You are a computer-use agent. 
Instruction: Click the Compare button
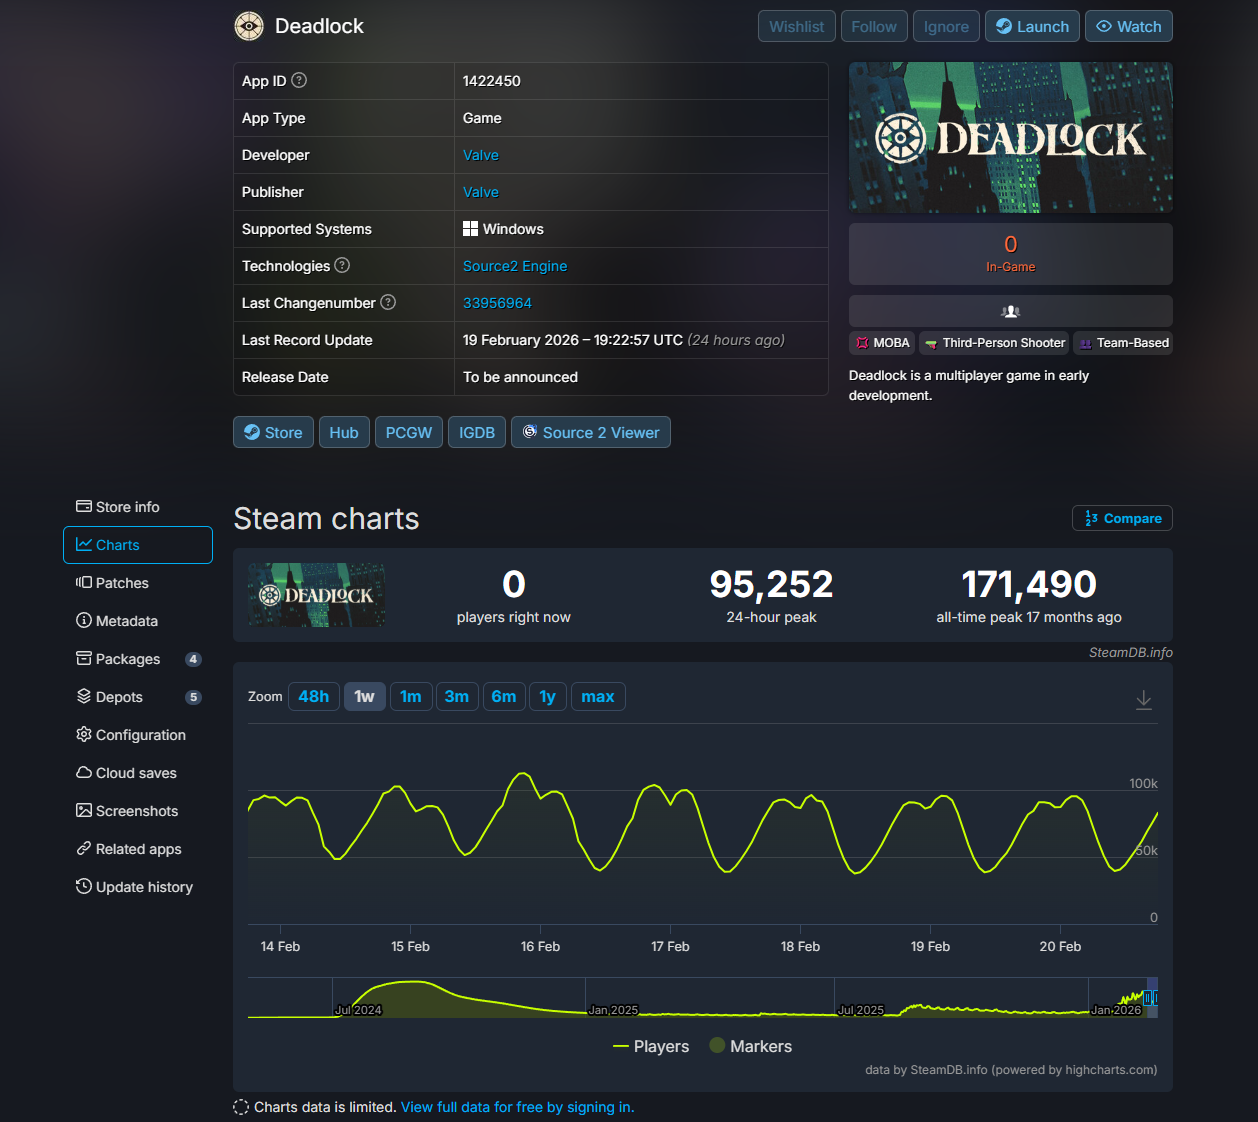tap(1122, 518)
